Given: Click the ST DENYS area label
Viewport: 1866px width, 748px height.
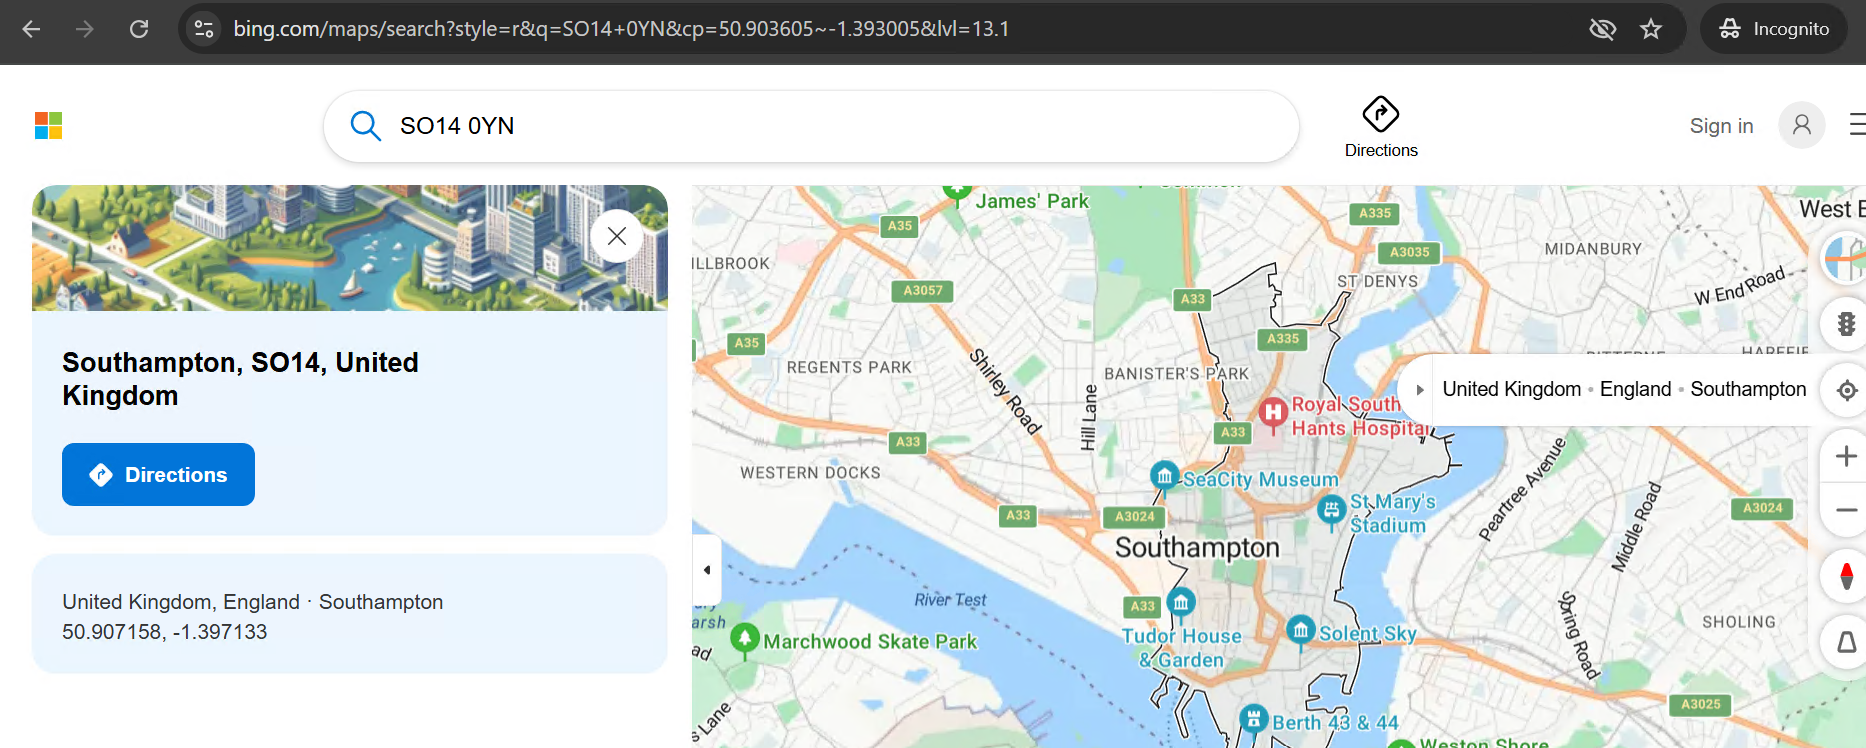Looking at the screenshot, I should 1378,281.
